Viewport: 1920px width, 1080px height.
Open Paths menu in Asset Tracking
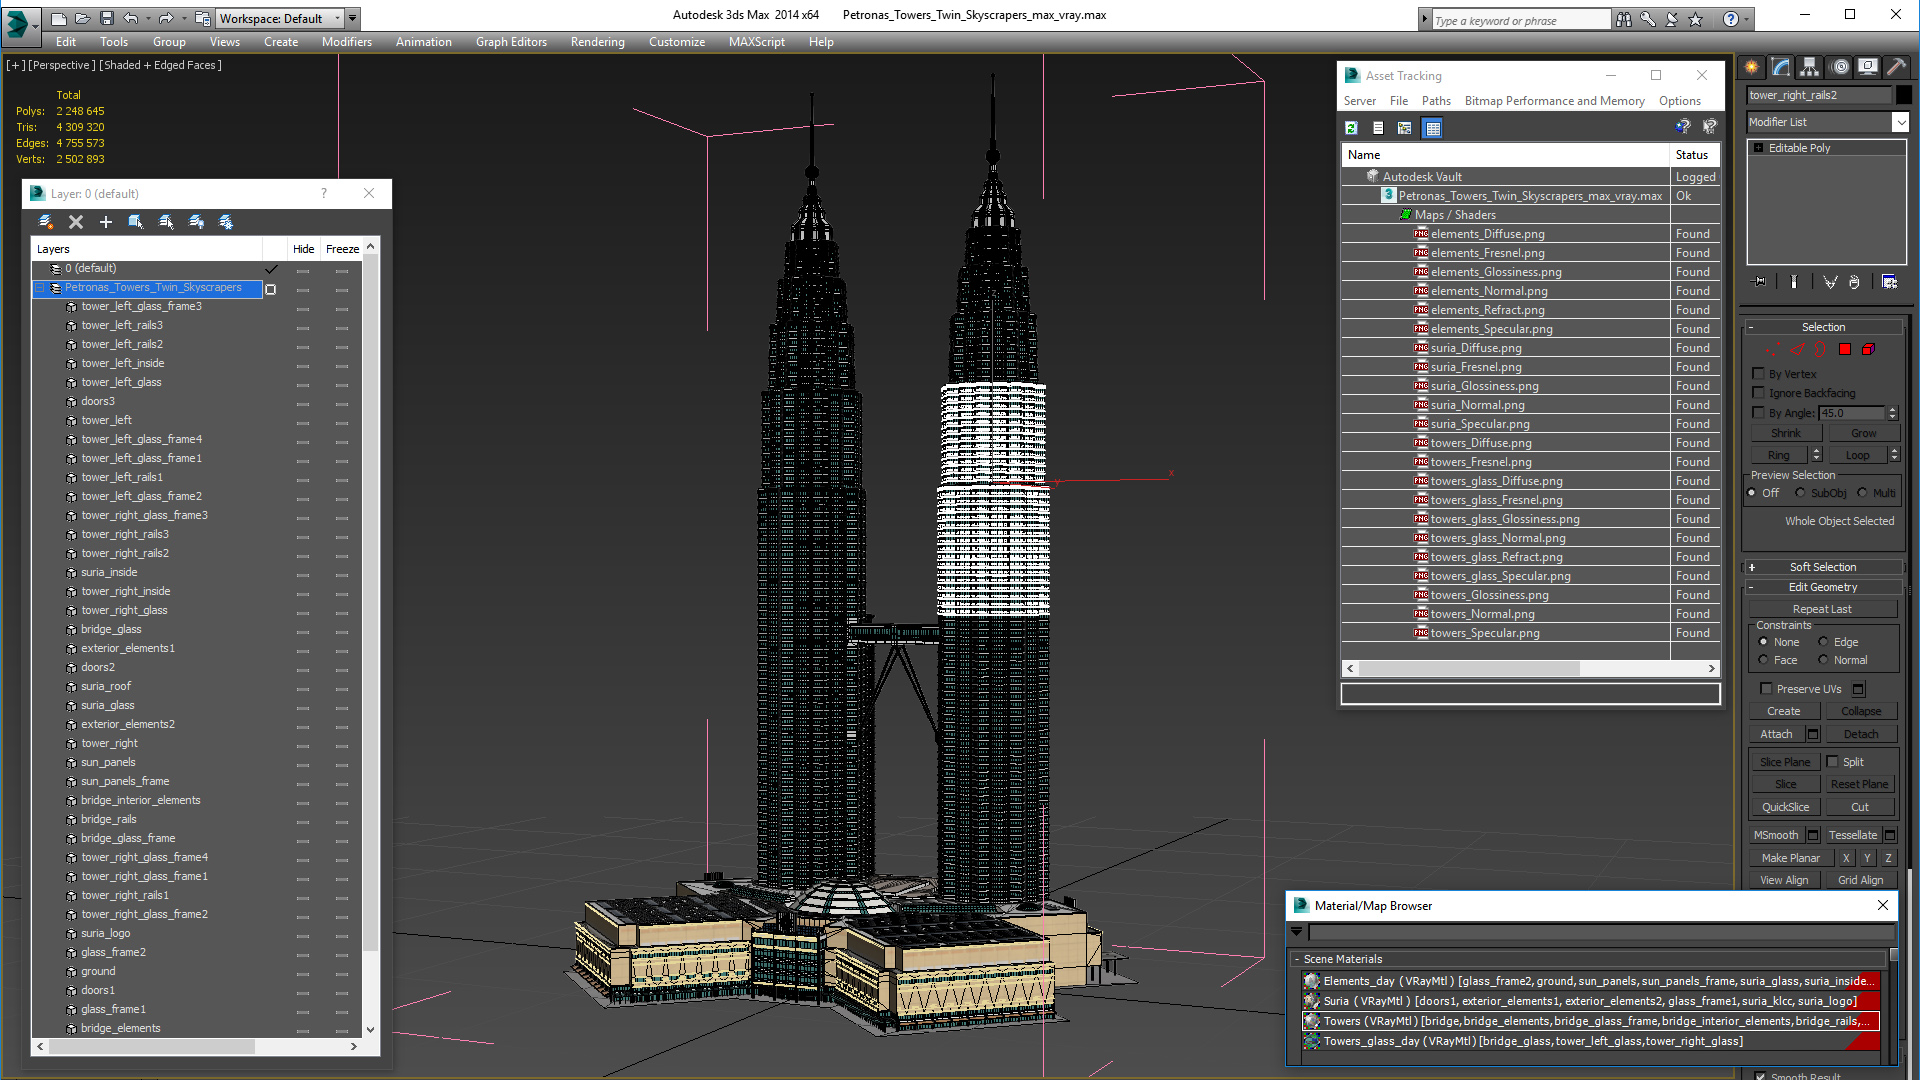(1436, 101)
